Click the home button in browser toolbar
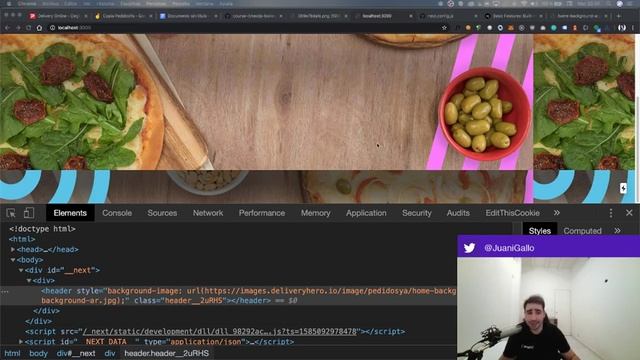The height and width of the screenshot is (360, 640). point(39,28)
